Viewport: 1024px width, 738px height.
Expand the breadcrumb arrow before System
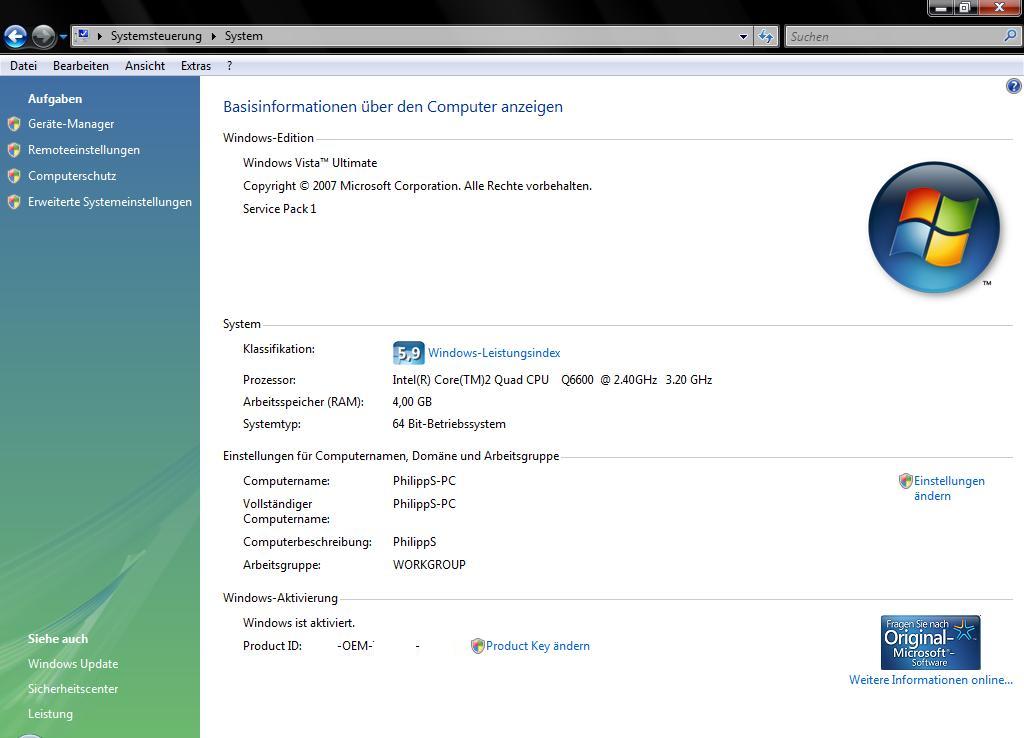coord(214,36)
